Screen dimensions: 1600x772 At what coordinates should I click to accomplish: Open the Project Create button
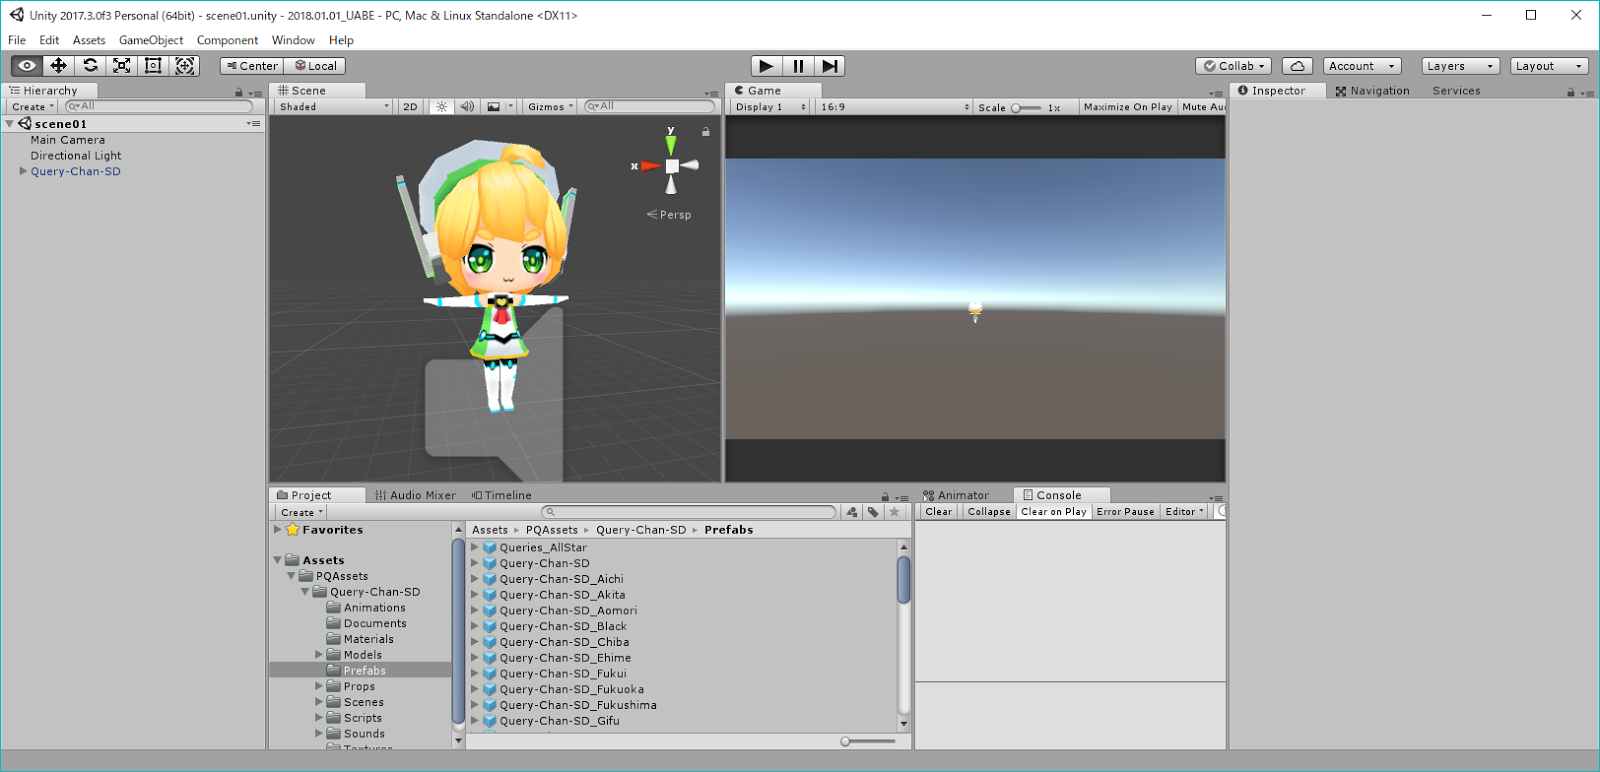(301, 512)
